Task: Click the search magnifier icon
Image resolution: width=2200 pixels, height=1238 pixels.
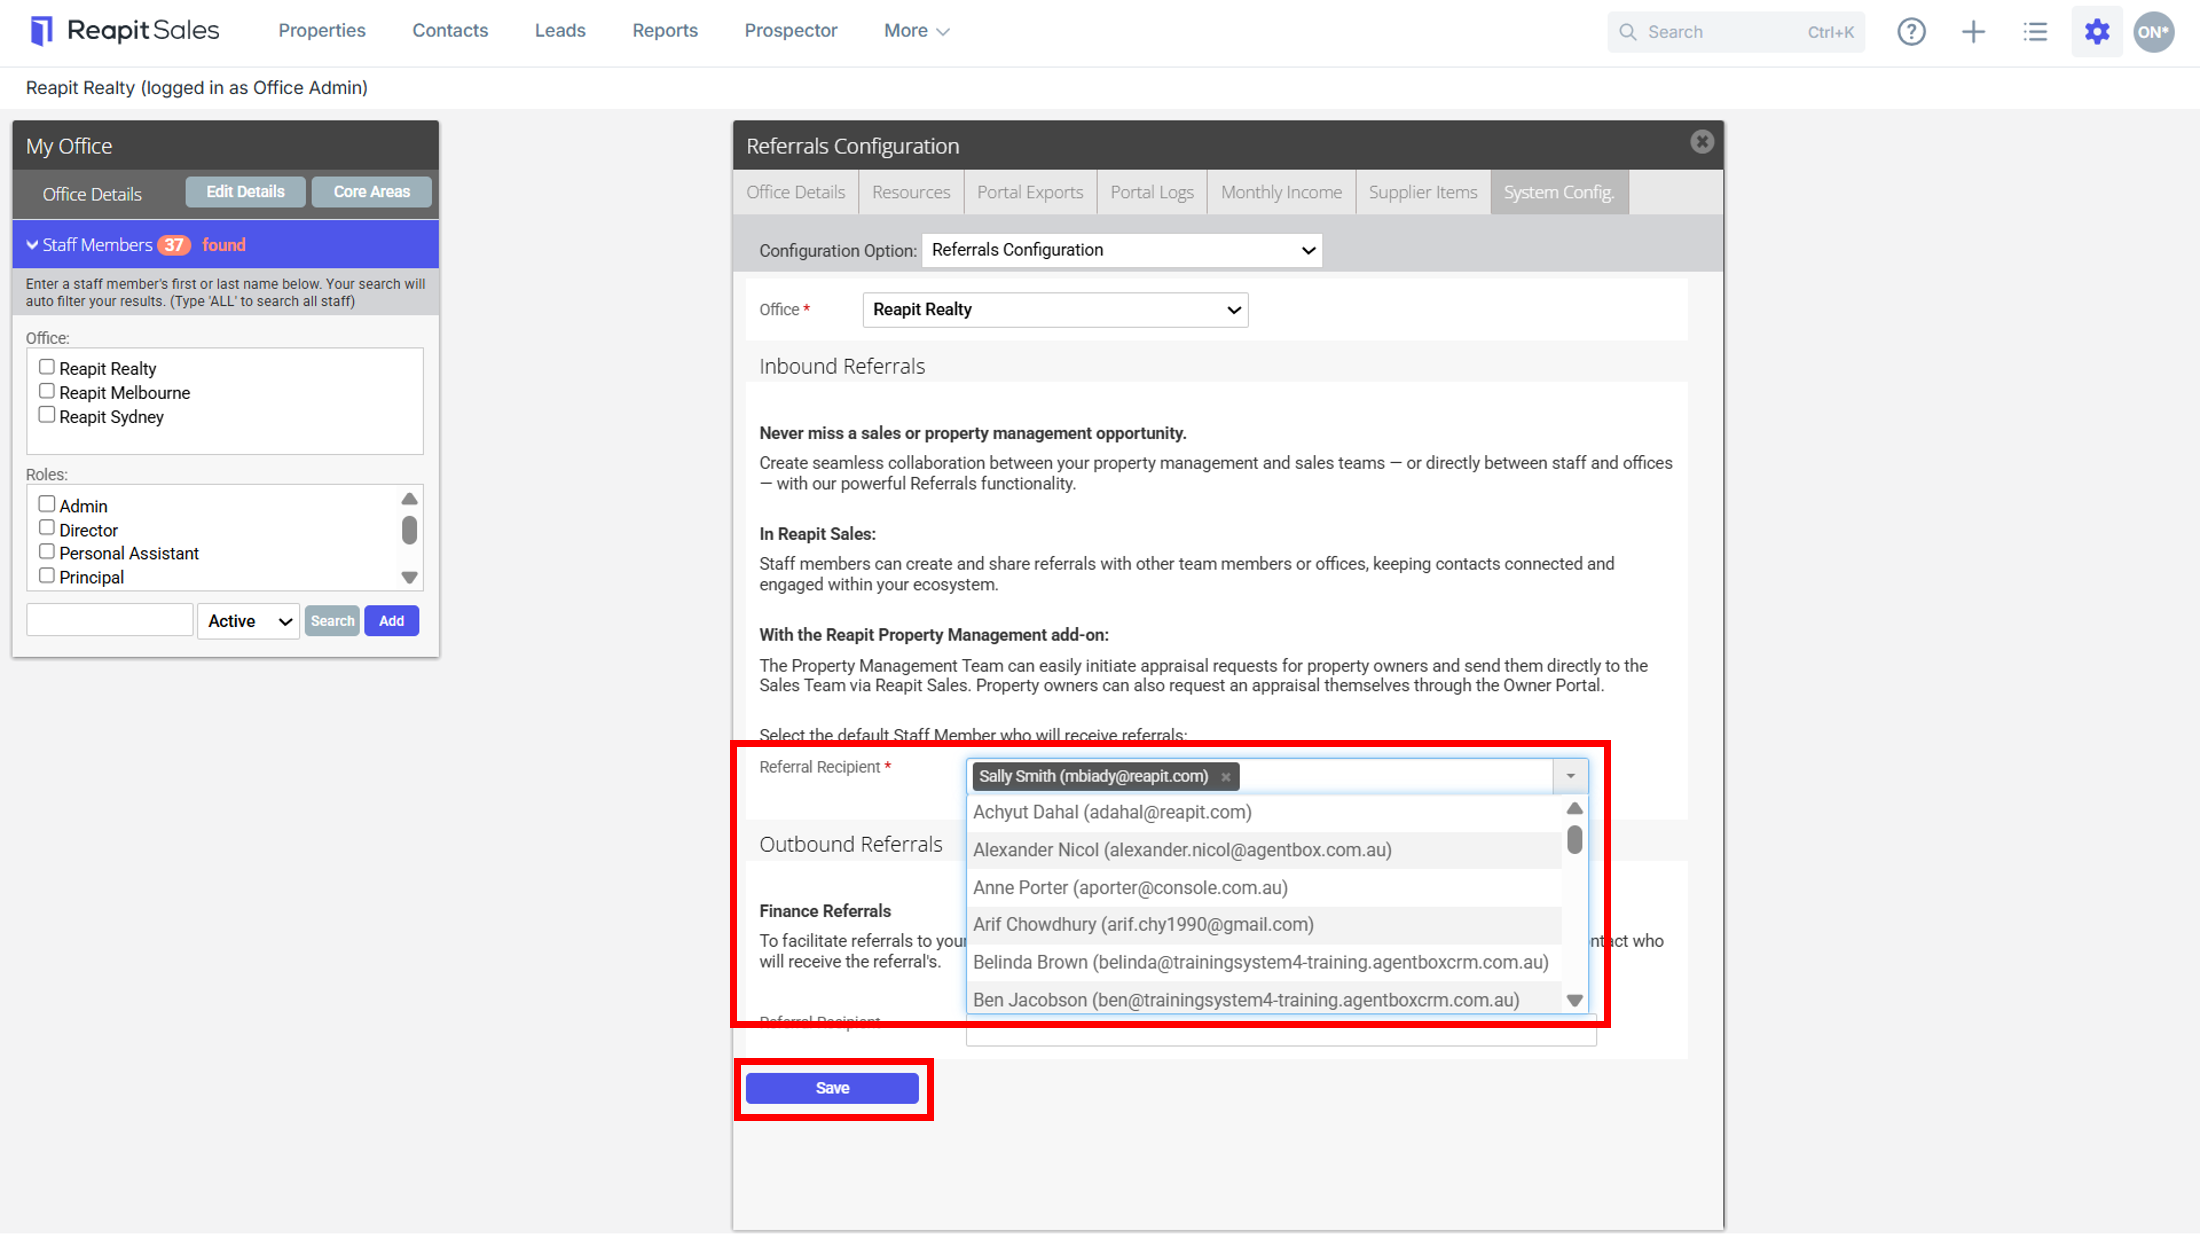Action: 1628,32
